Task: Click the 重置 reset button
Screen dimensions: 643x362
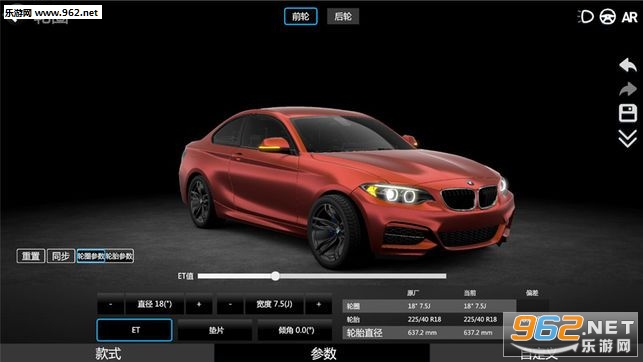Action: click(x=31, y=256)
